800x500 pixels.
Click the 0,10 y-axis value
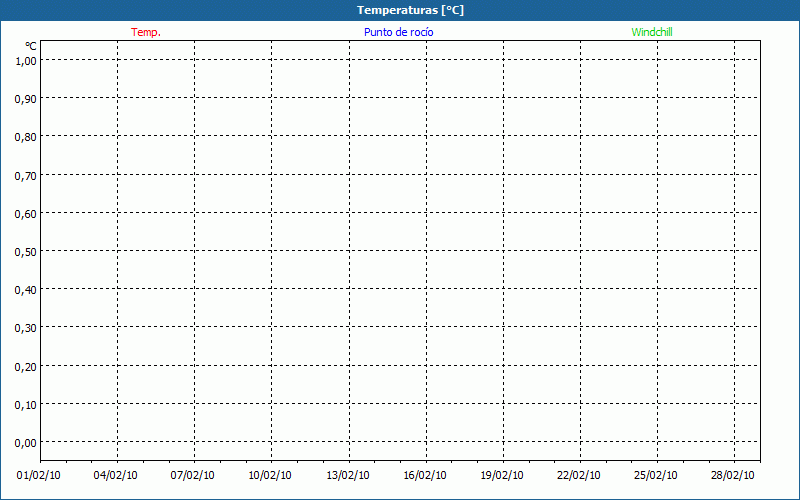tap(26, 405)
